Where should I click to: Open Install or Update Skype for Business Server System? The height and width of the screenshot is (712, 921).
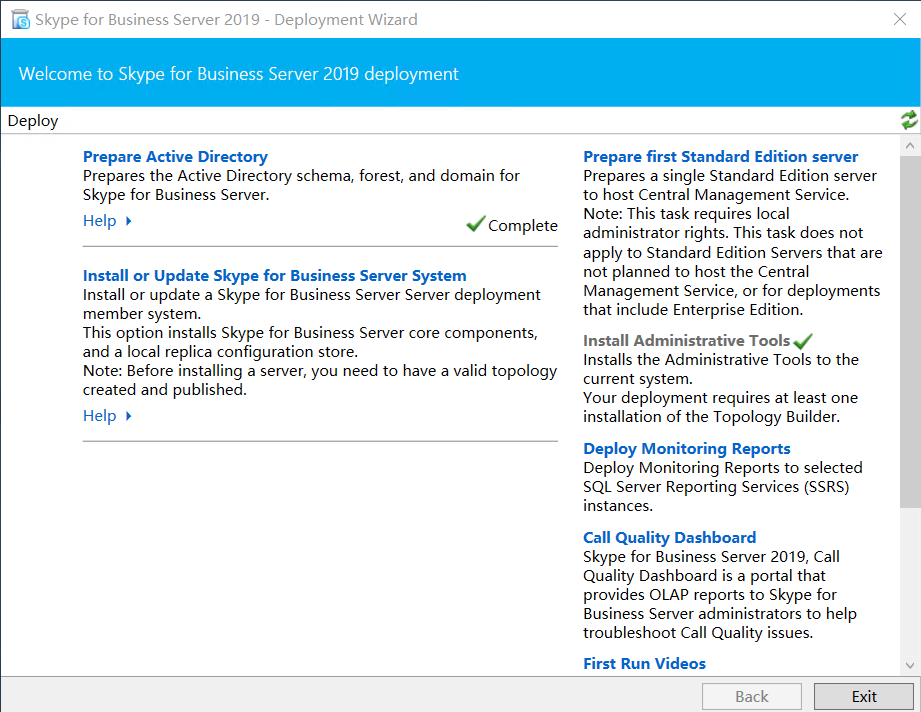pyautogui.click(x=274, y=276)
